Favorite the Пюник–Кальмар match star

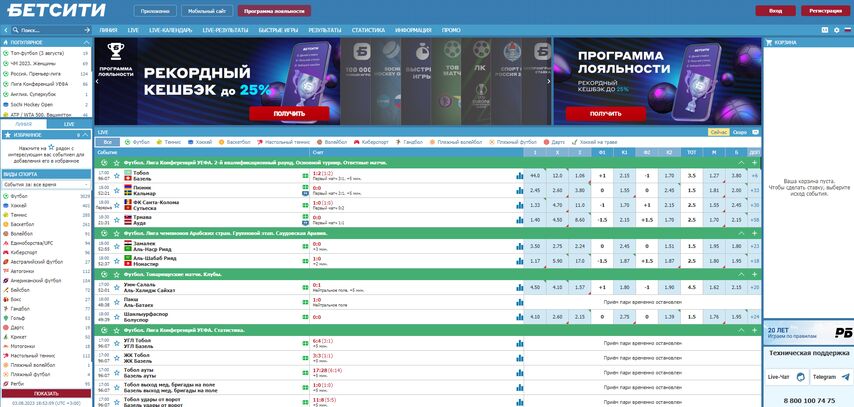pos(116,191)
